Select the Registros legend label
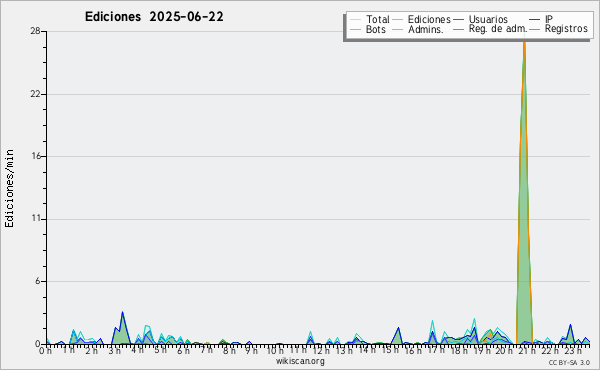The height and width of the screenshot is (370, 600). [566, 29]
